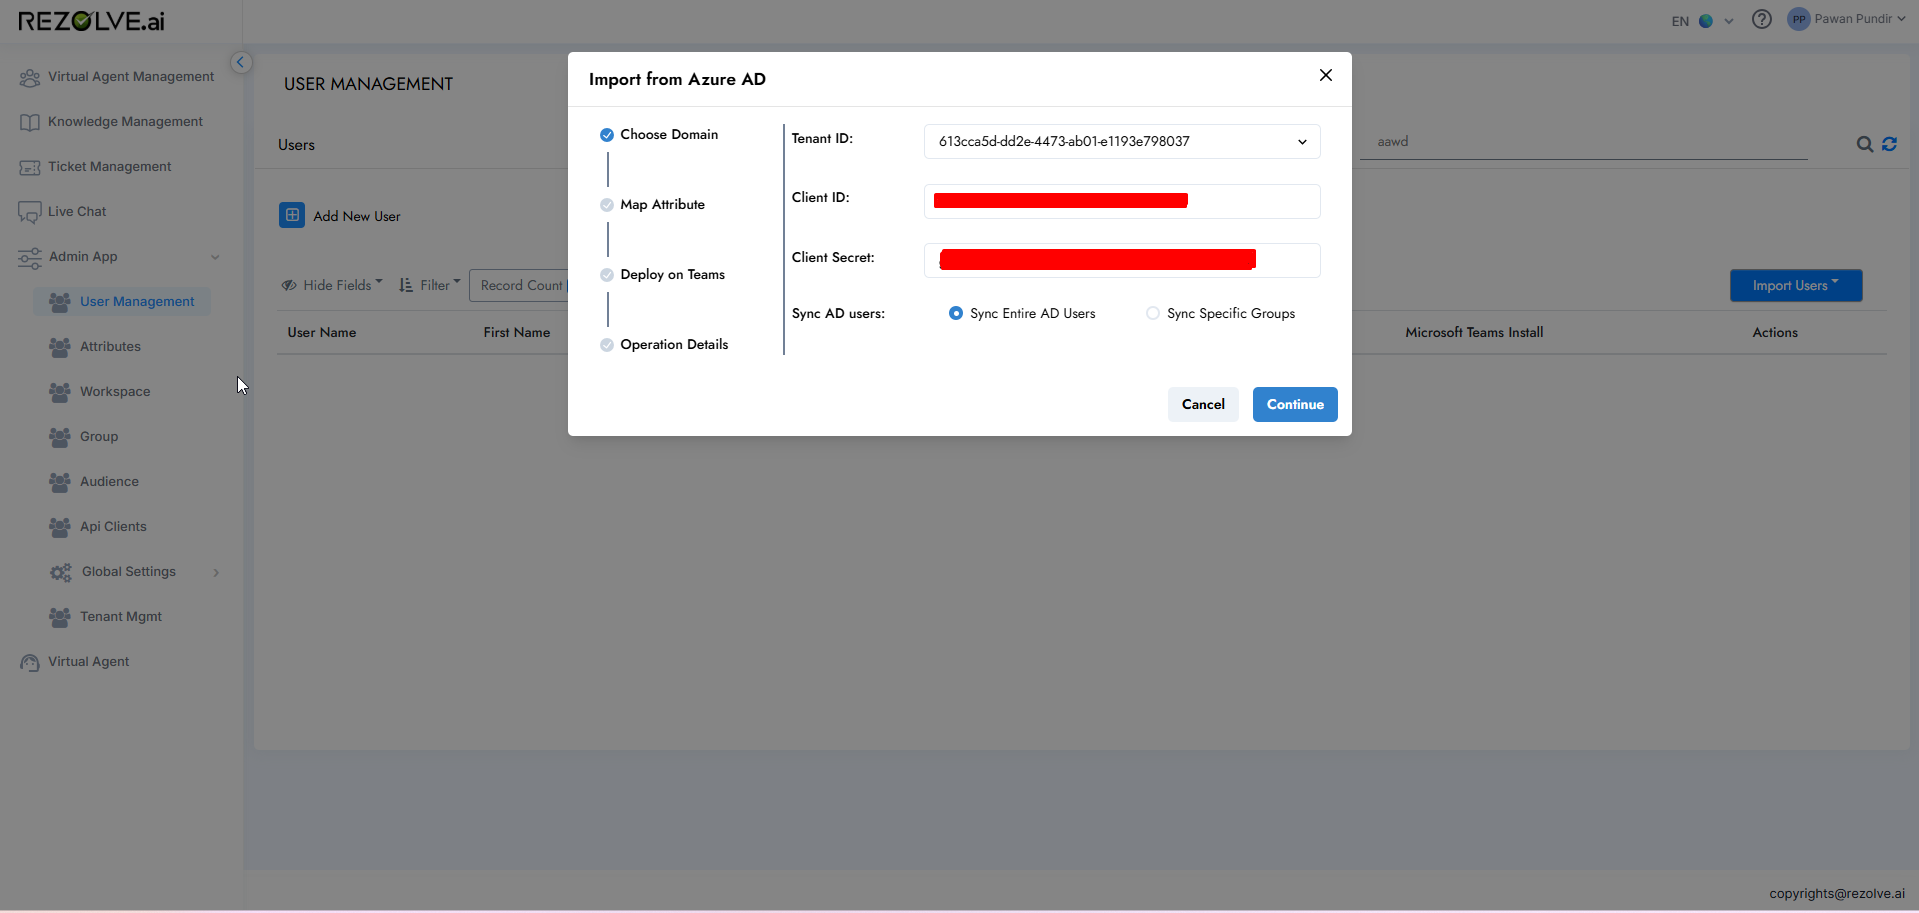This screenshot has width=1919, height=913.
Task: Click the Record Count field
Action: click(520, 285)
